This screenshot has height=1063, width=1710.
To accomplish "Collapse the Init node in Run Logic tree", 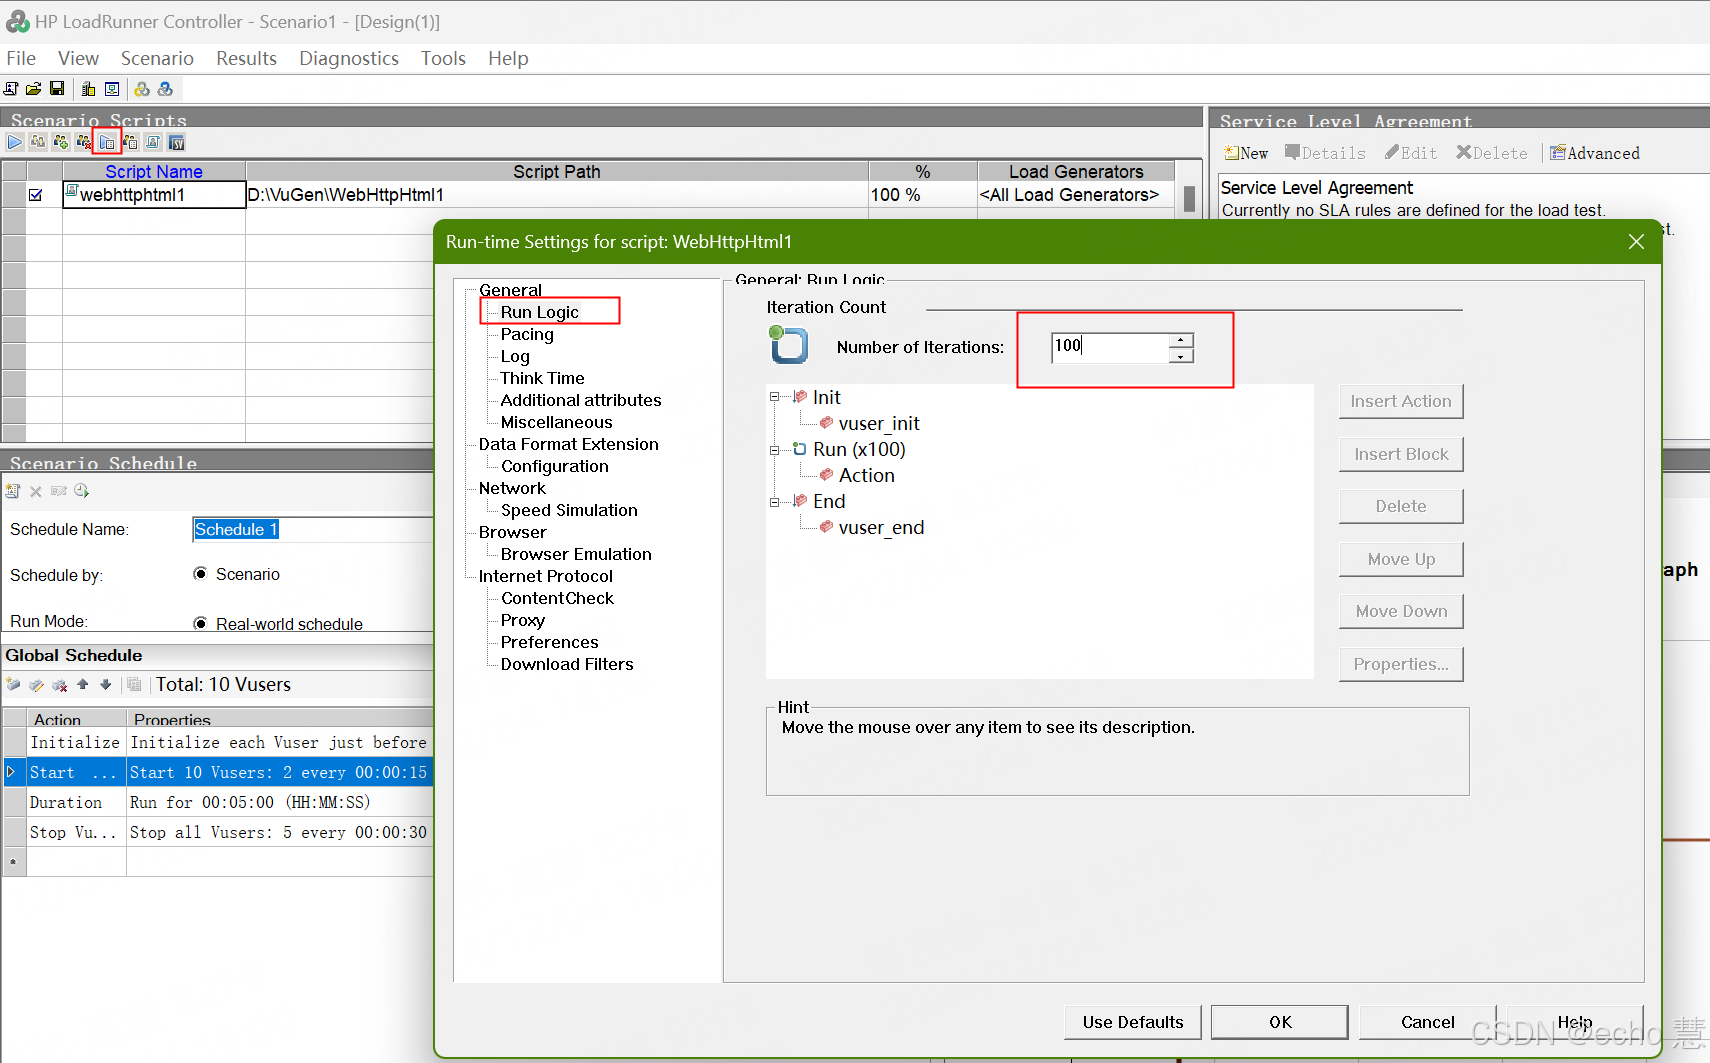I will (774, 397).
